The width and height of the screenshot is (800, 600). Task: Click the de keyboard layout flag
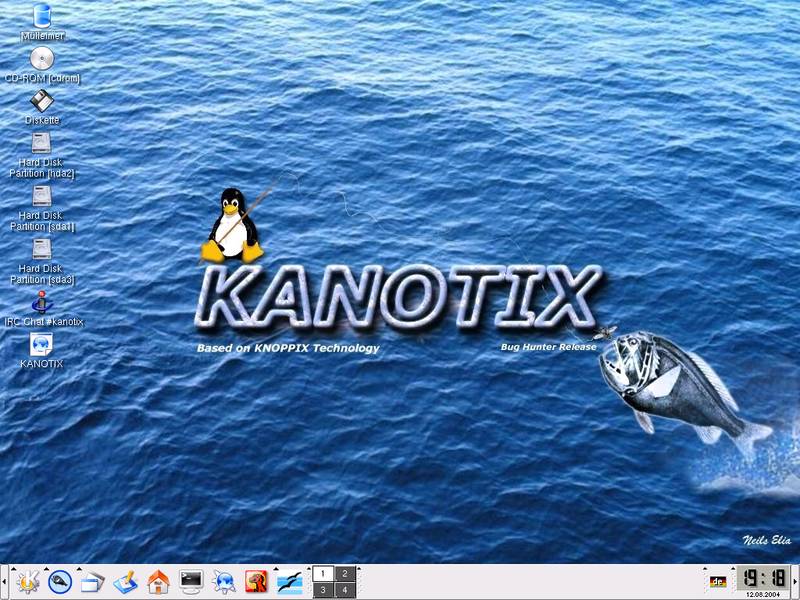click(718, 581)
